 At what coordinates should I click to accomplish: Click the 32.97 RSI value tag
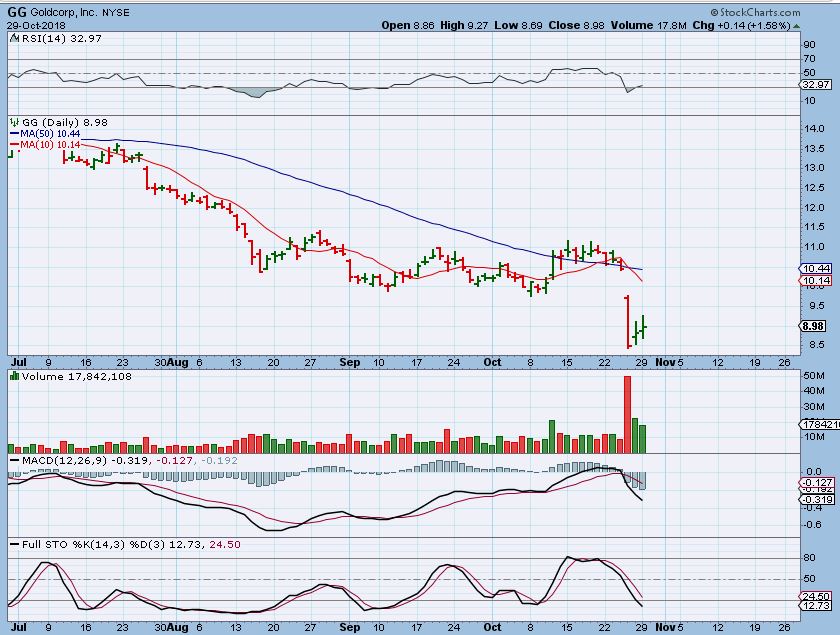click(815, 85)
